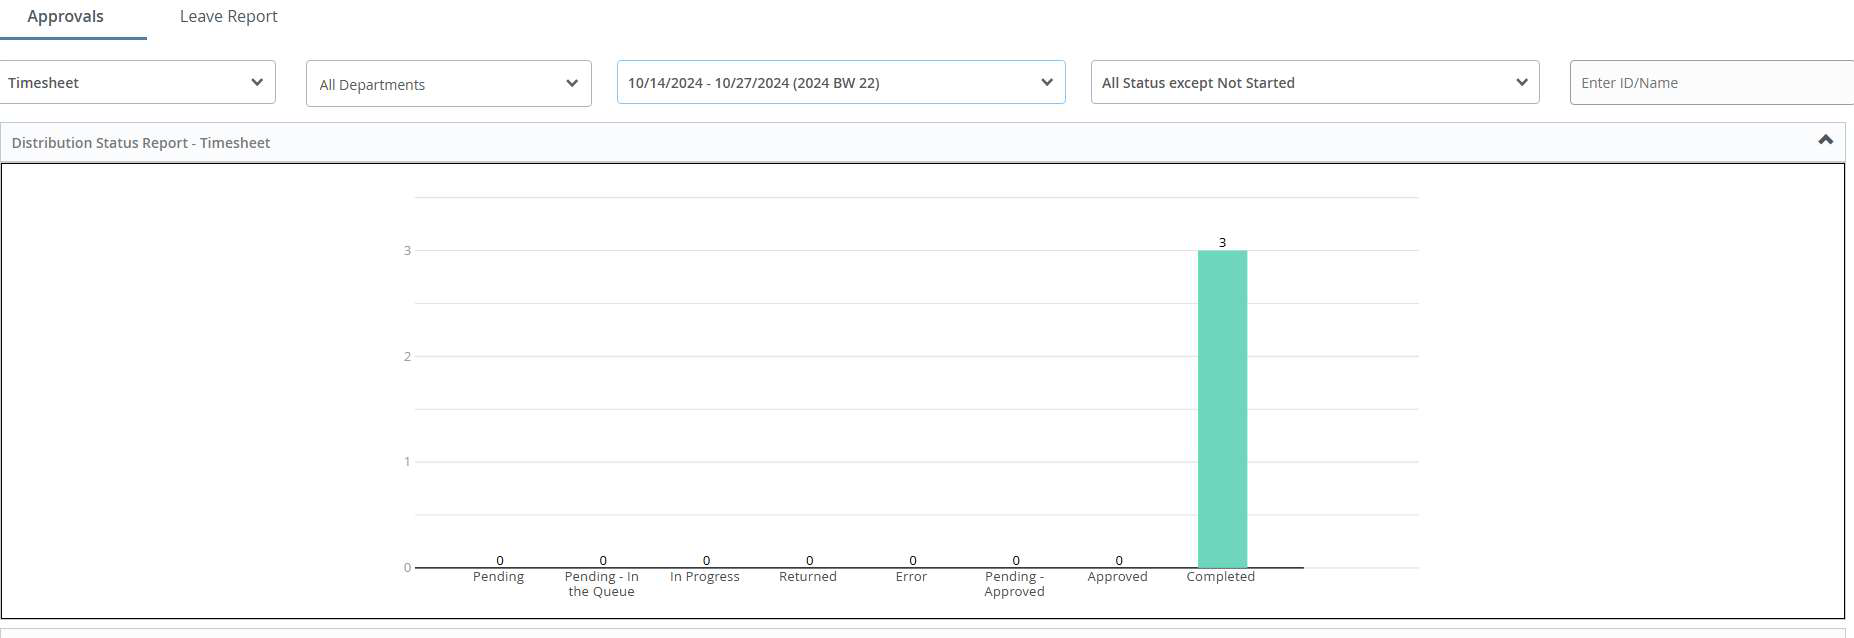Click the Pending category label
This screenshot has width=1854, height=638.
point(498,577)
